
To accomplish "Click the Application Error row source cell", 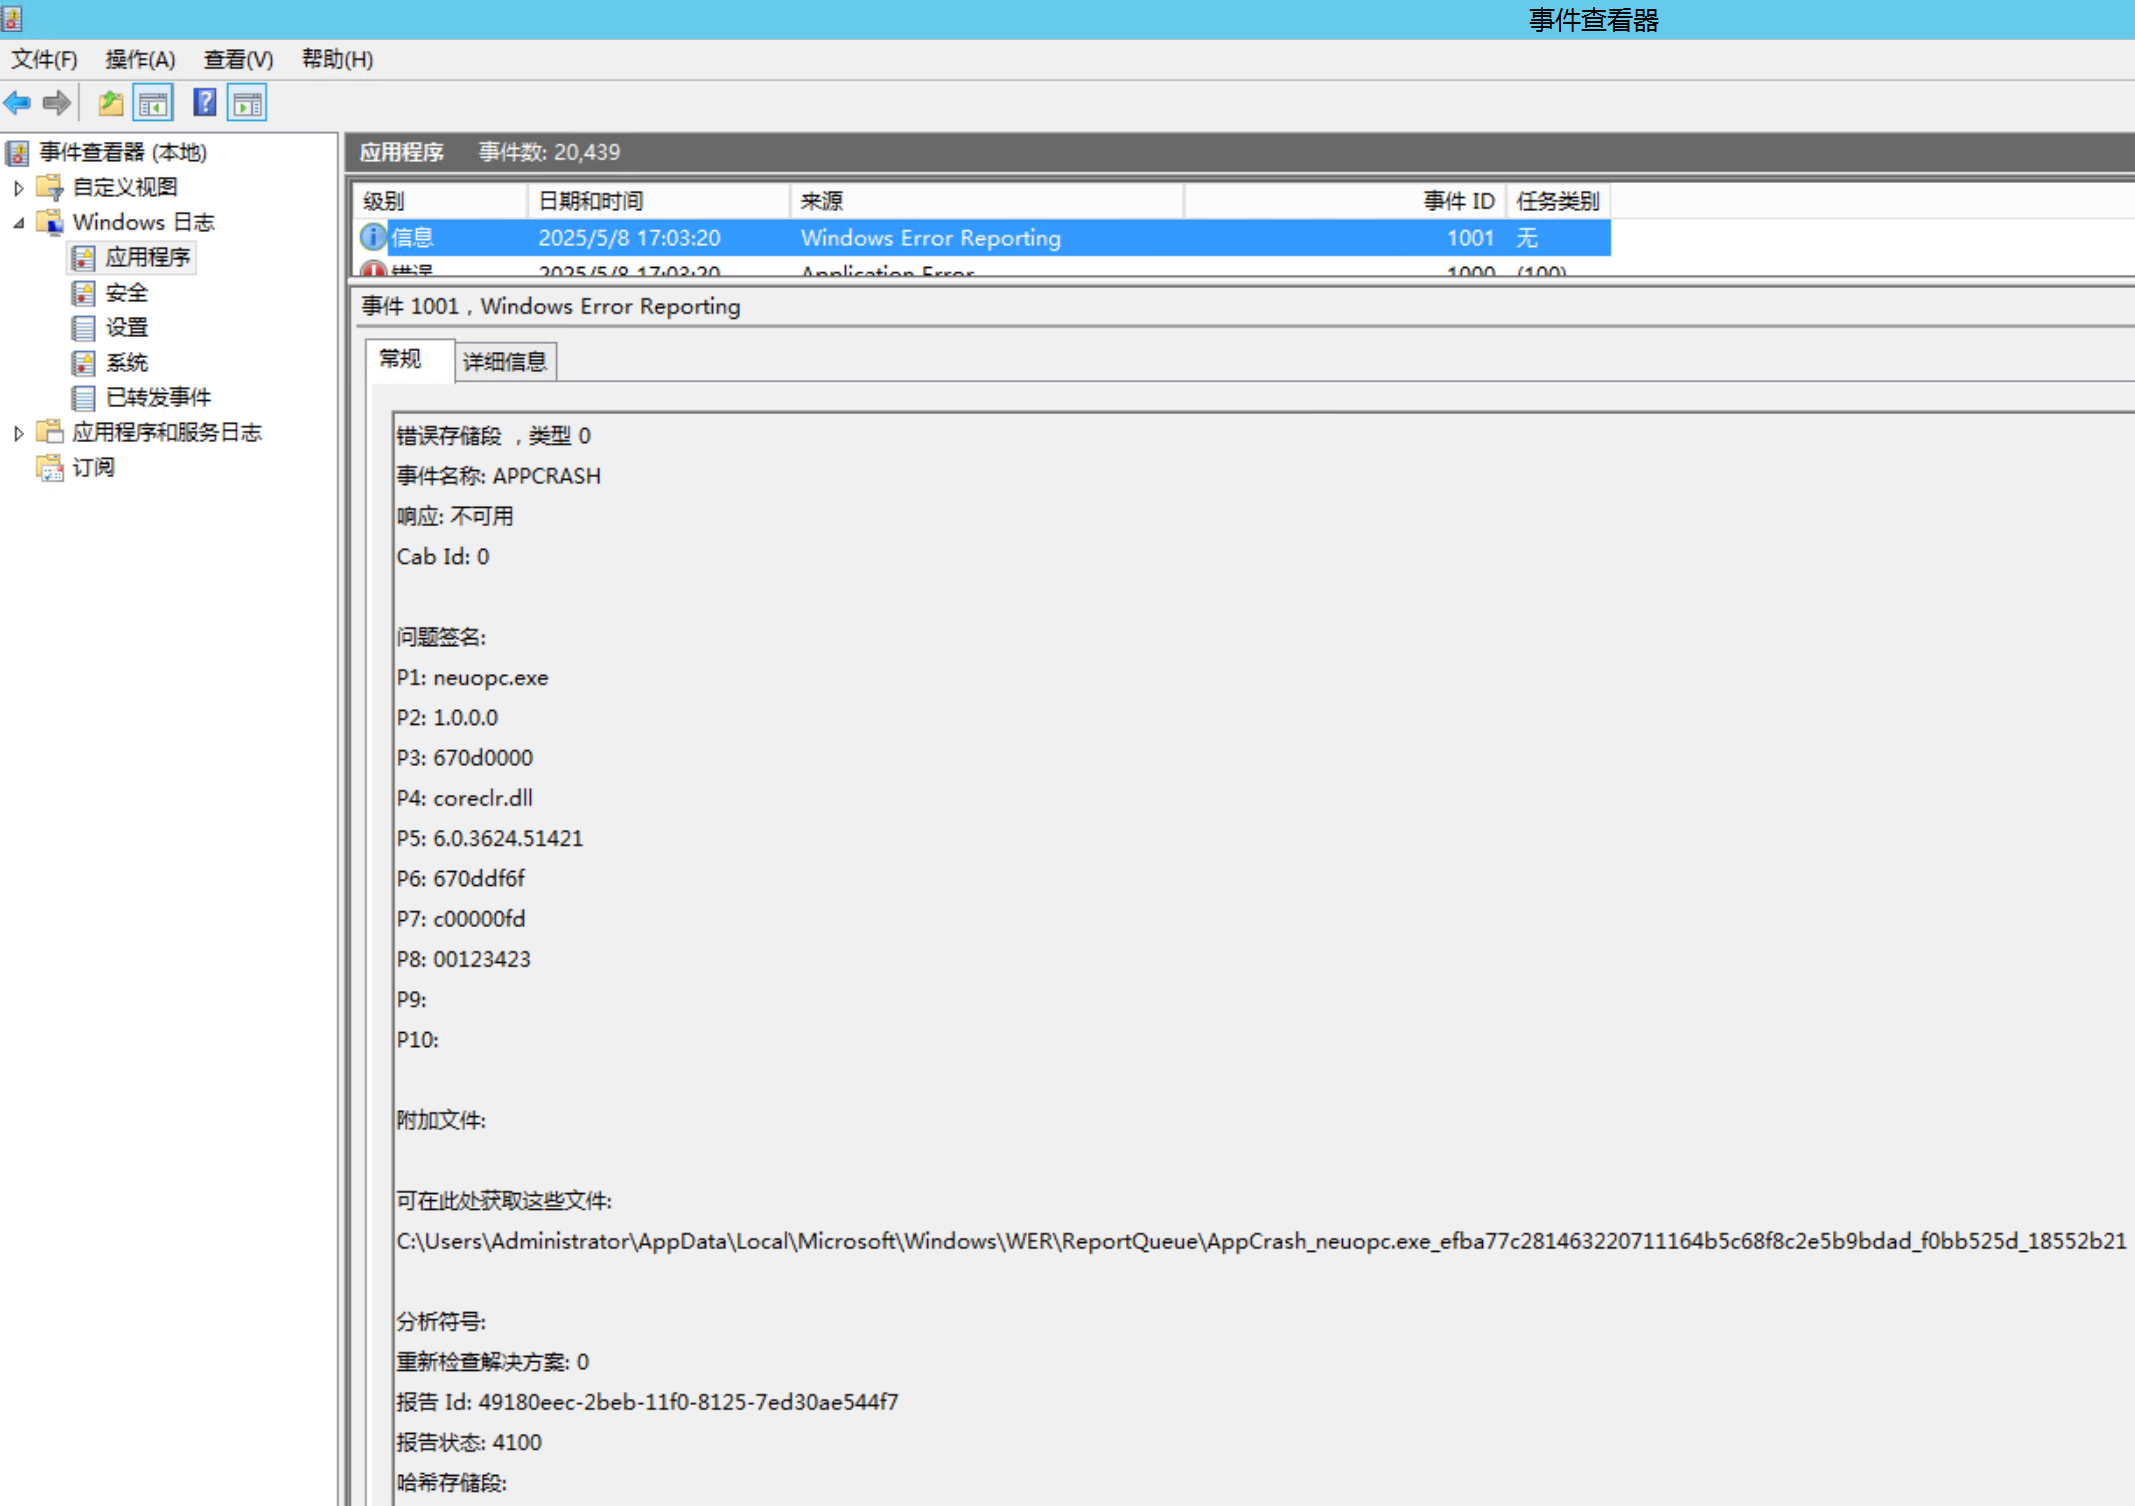I will [x=888, y=270].
